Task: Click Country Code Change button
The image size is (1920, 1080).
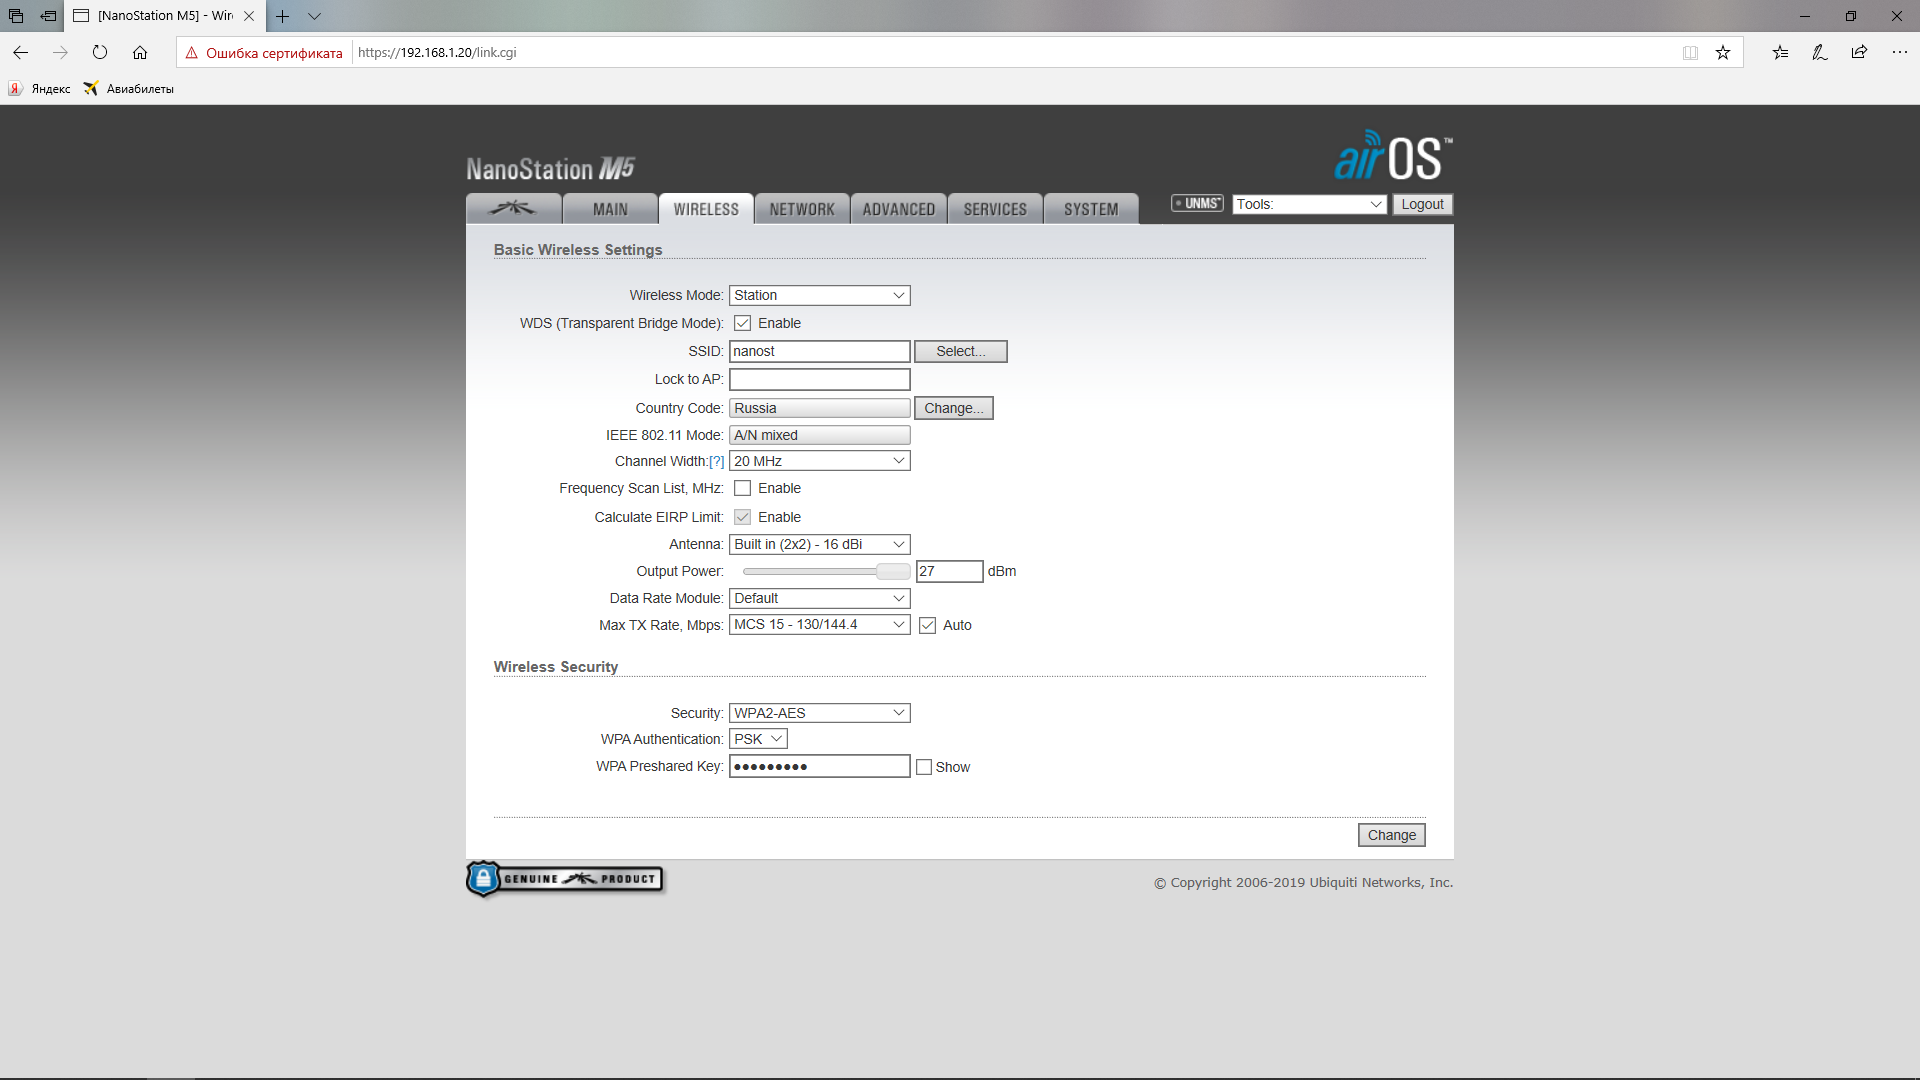Action: click(953, 408)
